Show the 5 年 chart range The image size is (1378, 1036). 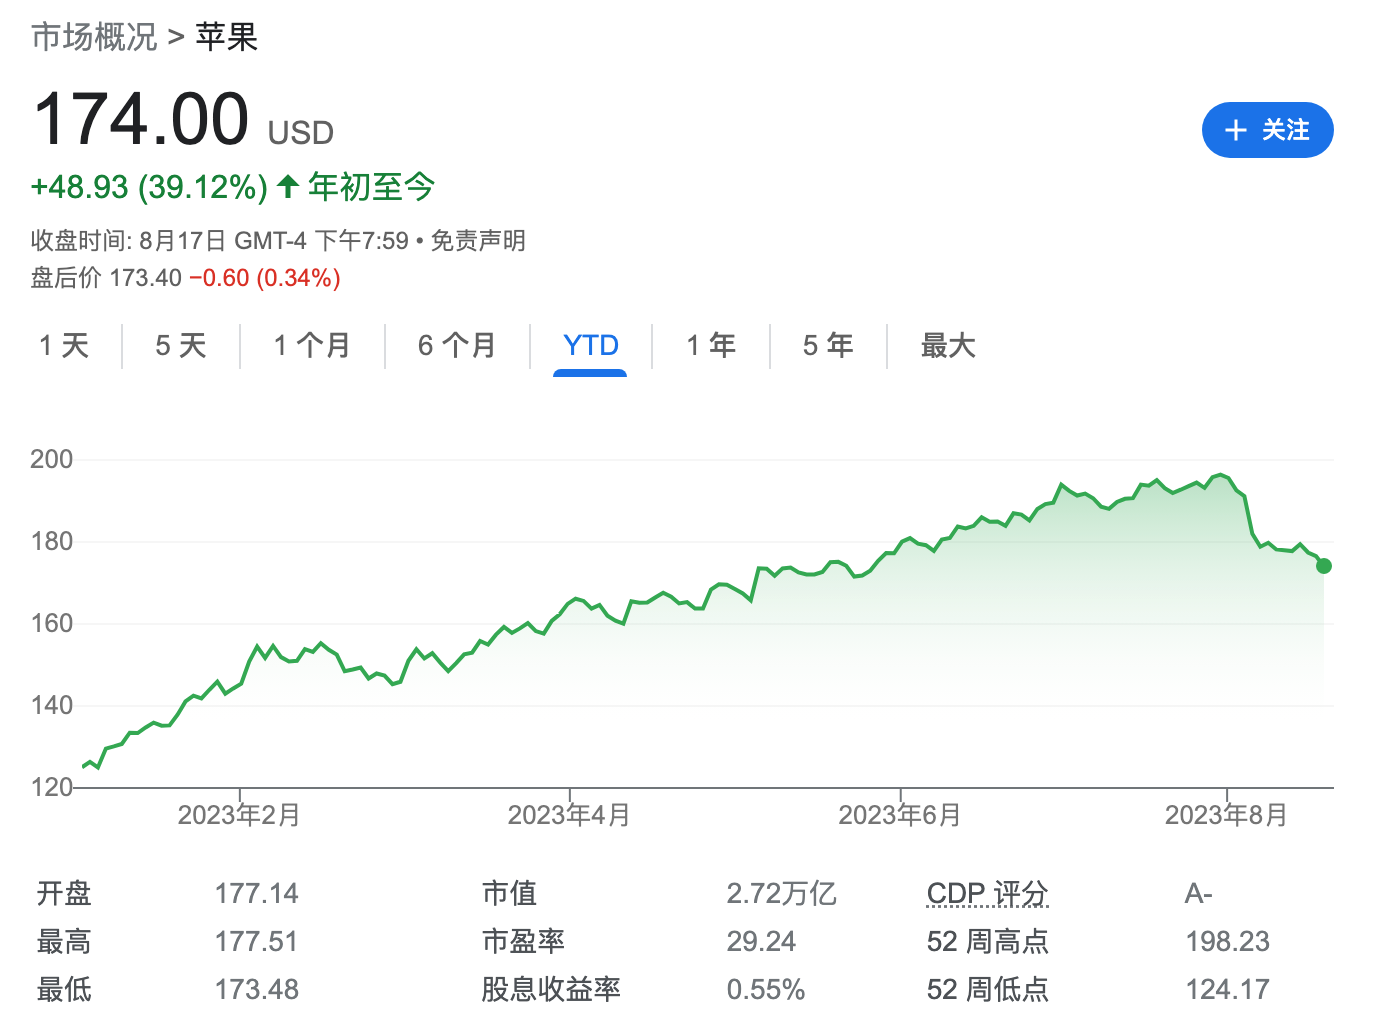[x=828, y=346]
